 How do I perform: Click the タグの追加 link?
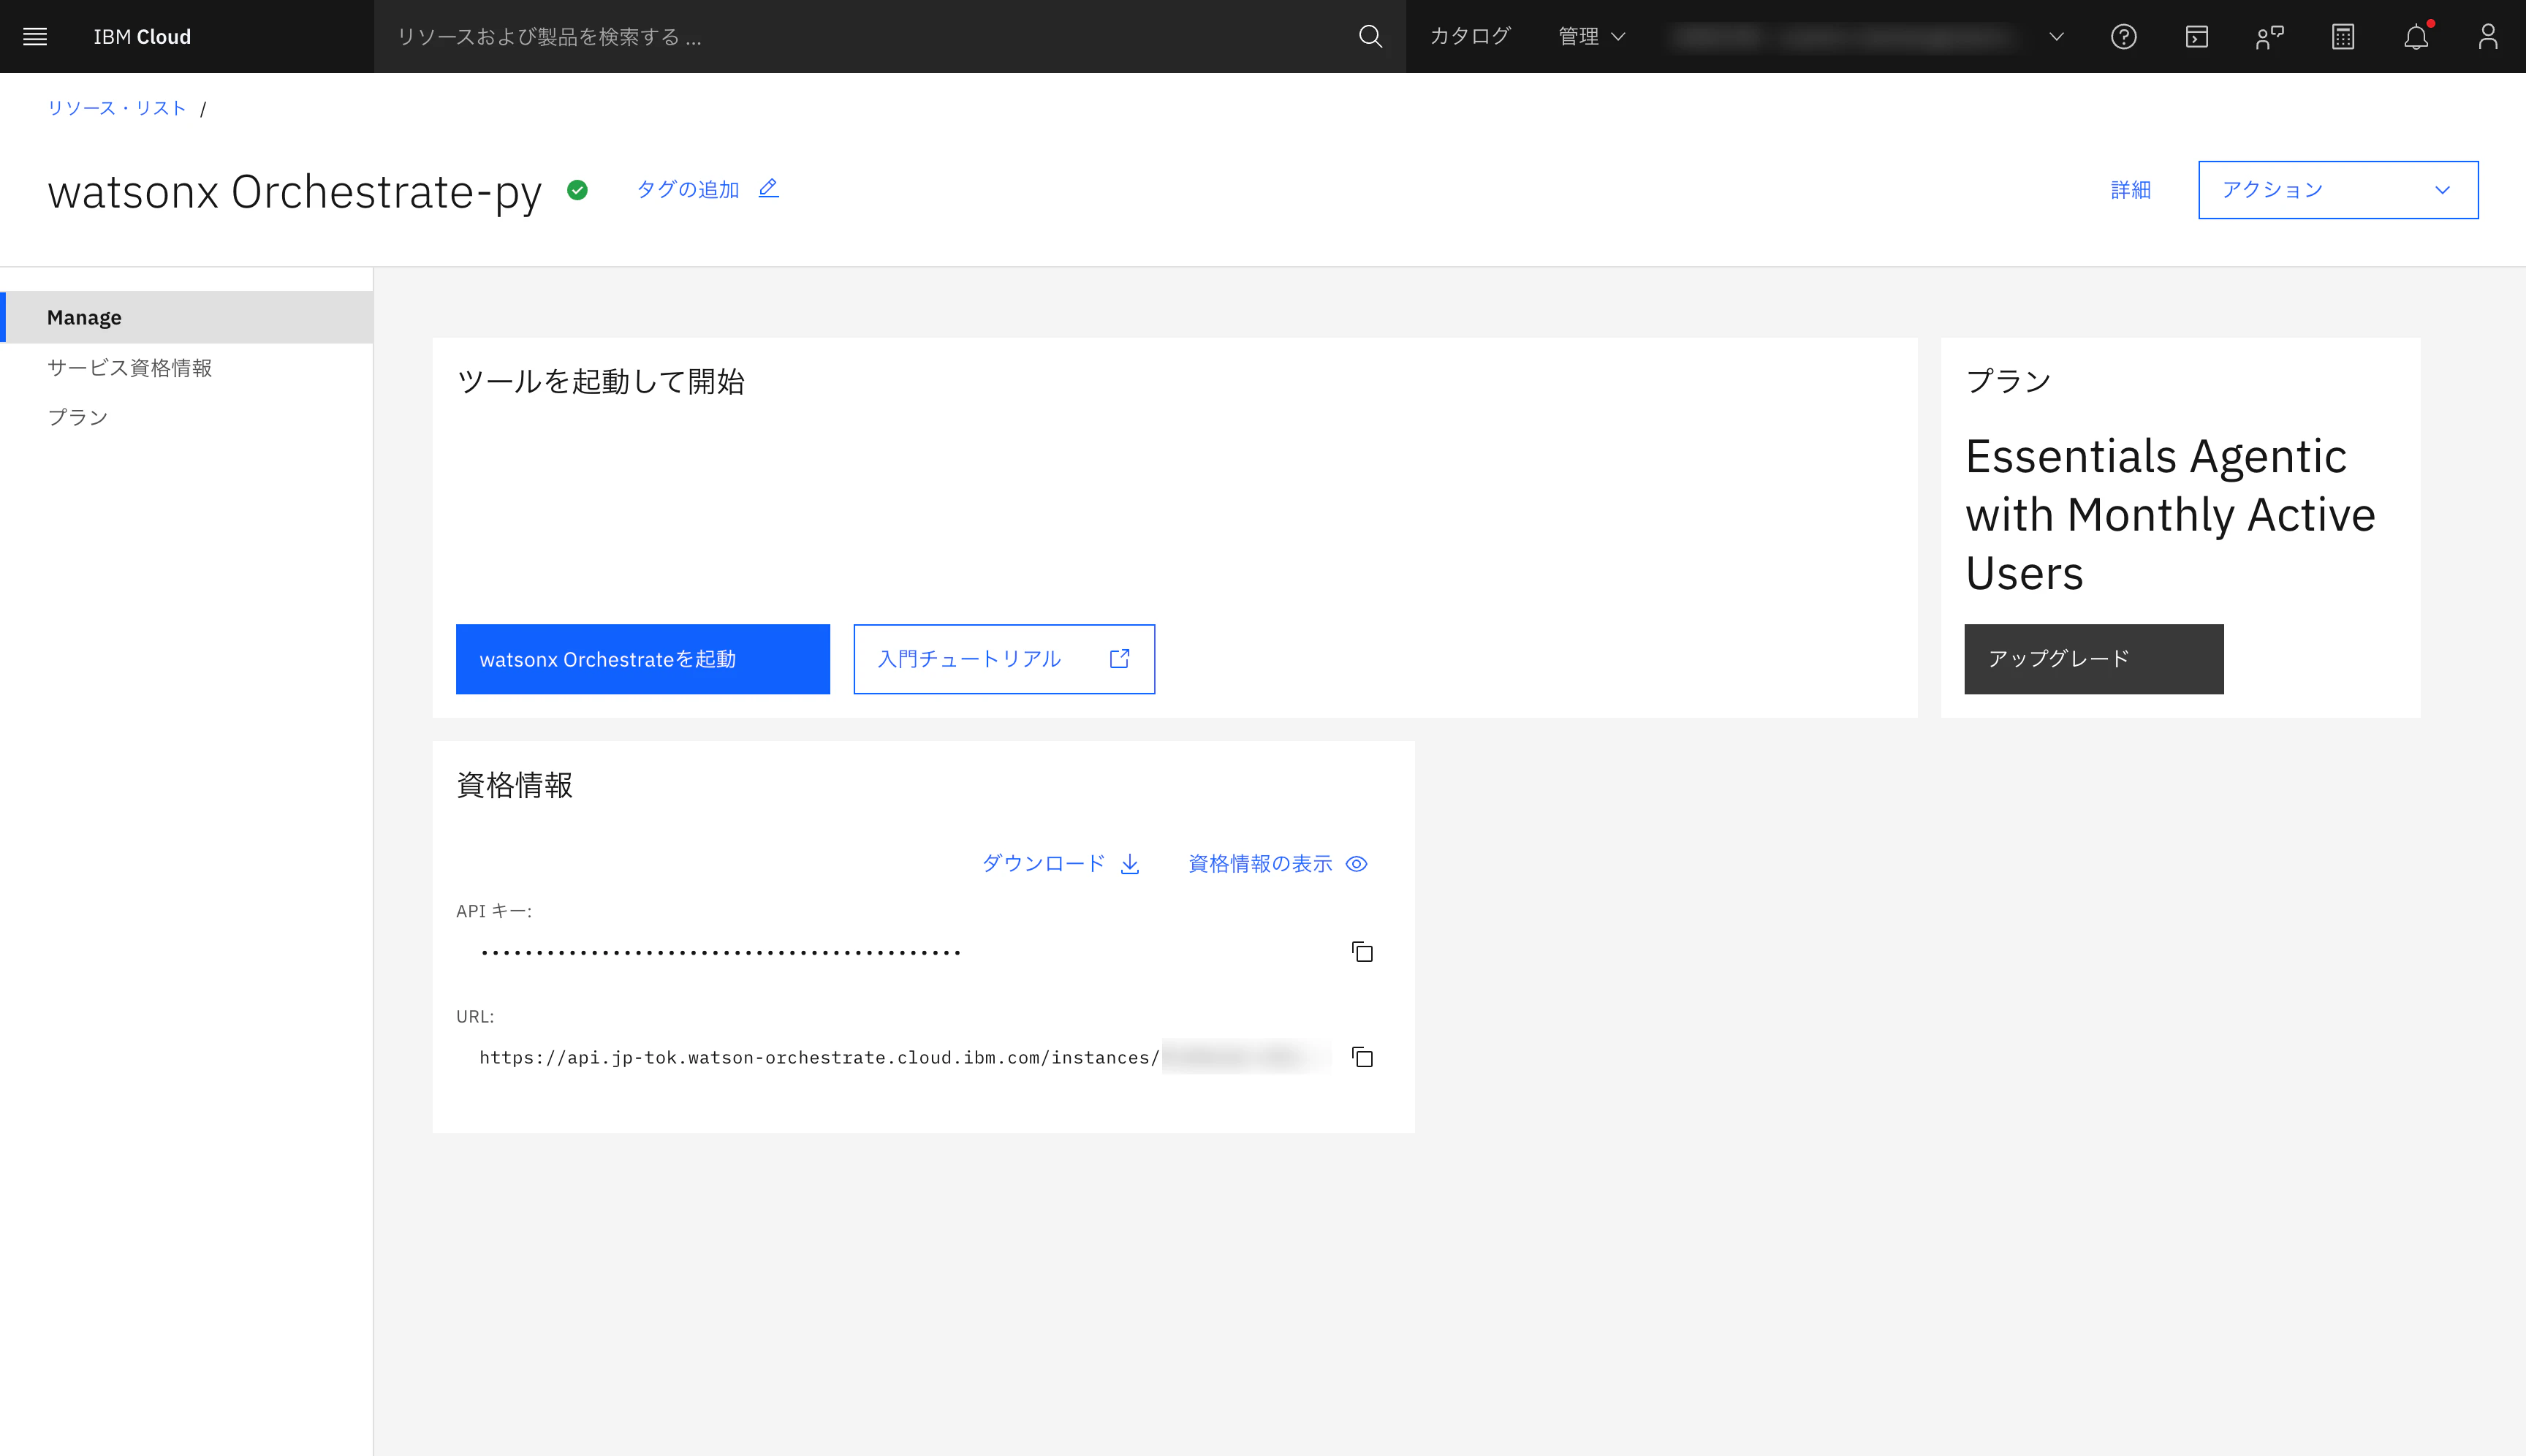[x=688, y=190]
